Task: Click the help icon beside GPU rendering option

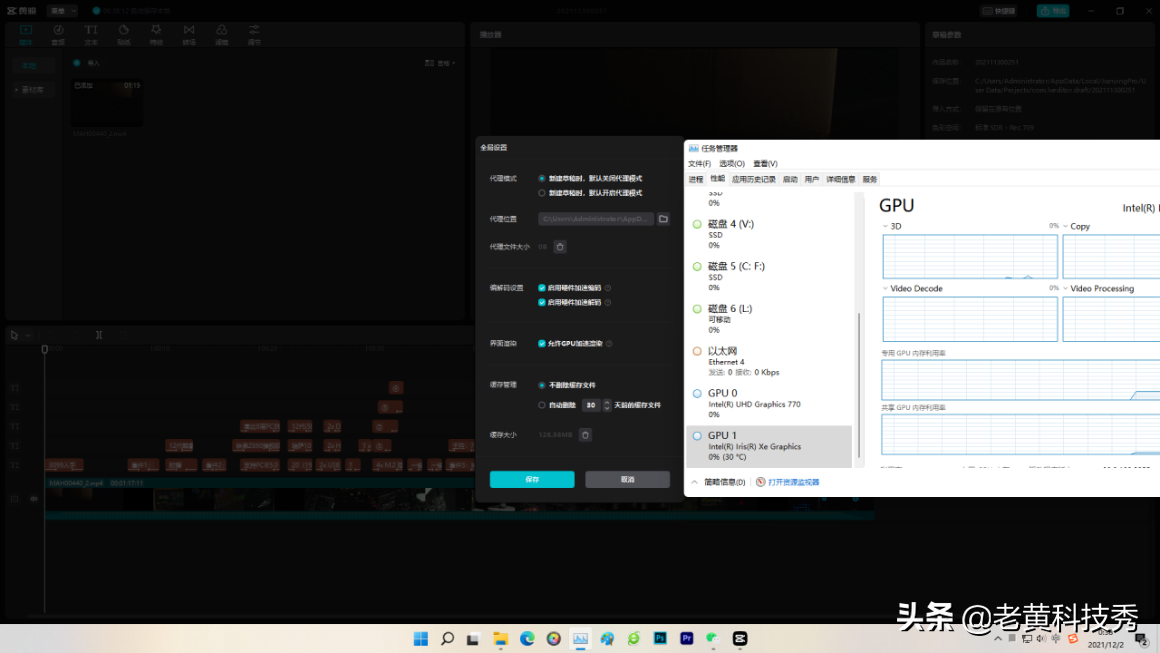Action: pyautogui.click(x=609, y=343)
